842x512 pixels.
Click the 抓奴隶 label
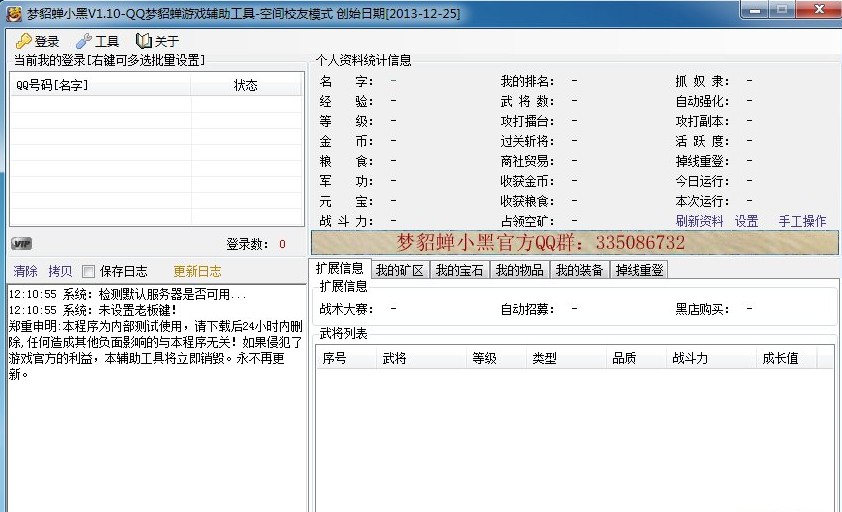pyautogui.click(x=702, y=81)
